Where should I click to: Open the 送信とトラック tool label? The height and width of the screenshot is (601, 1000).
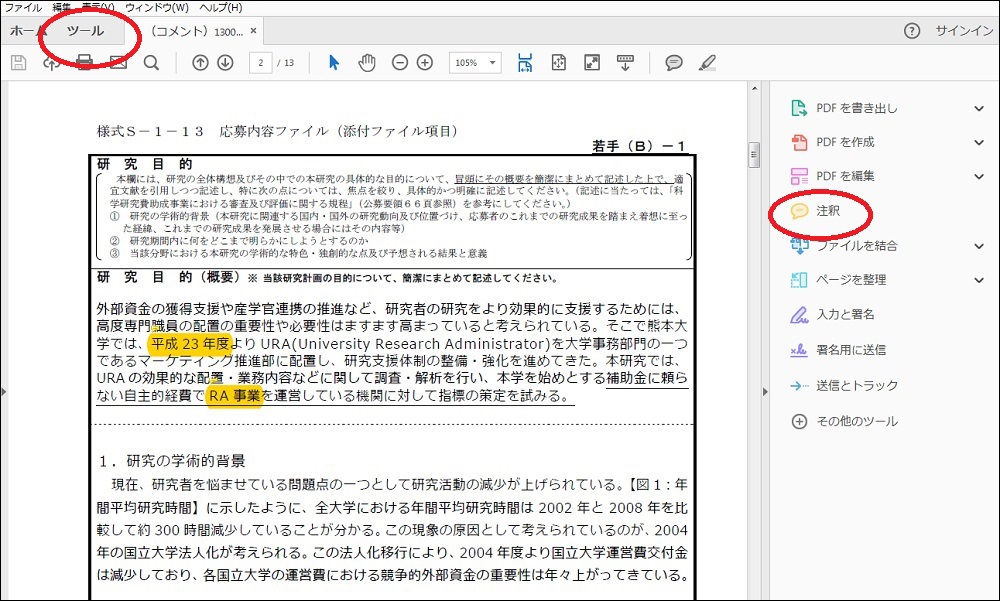[x=857, y=385]
